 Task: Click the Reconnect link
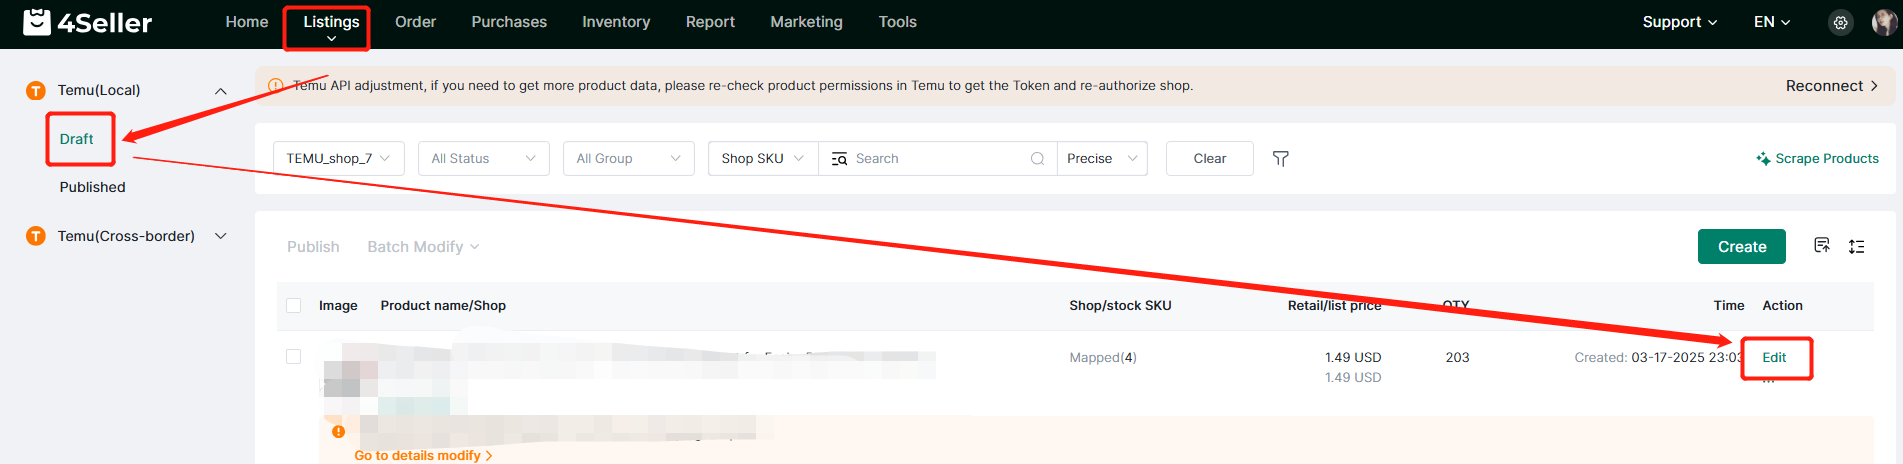[1832, 86]
